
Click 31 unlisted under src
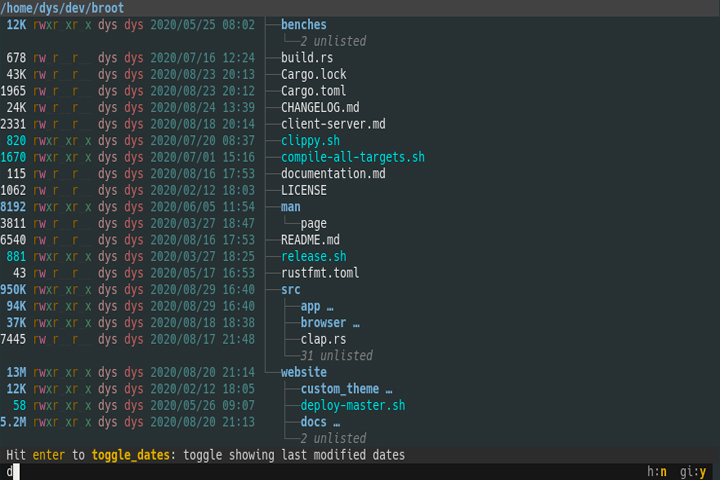[337, 356]
